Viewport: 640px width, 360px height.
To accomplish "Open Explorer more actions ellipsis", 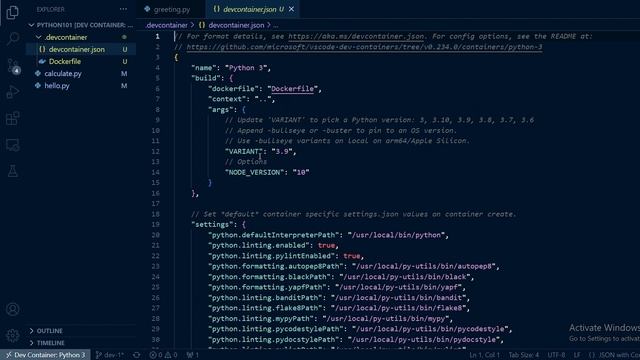I will (123, 9).
